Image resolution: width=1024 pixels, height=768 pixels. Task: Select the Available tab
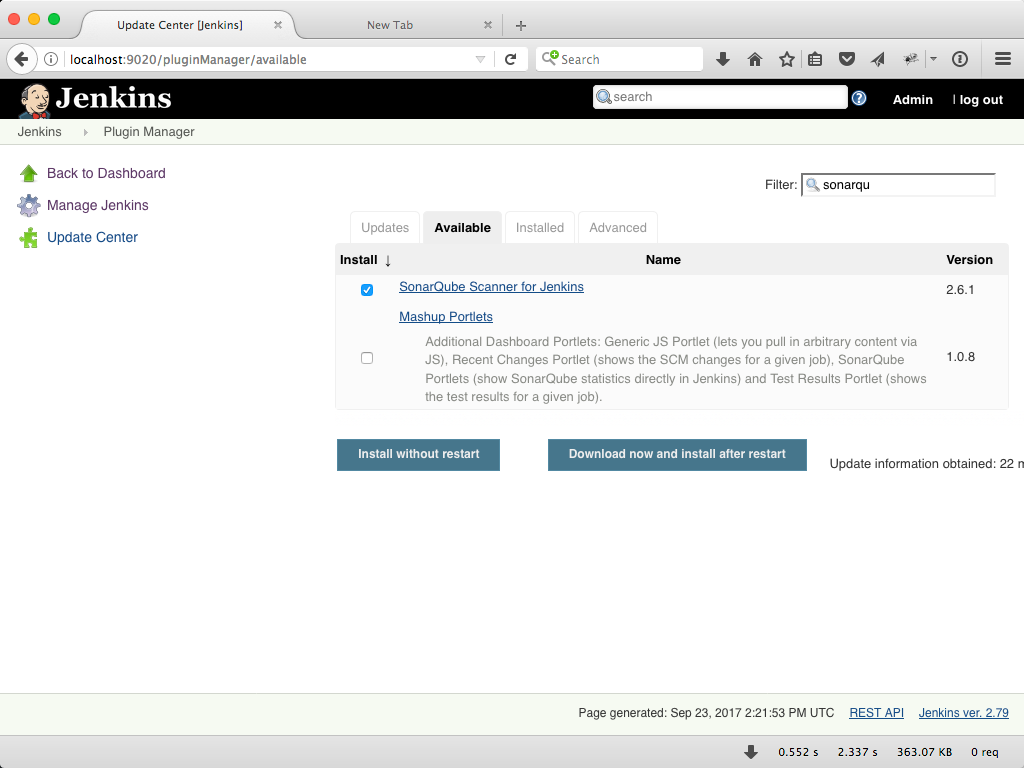462,227
